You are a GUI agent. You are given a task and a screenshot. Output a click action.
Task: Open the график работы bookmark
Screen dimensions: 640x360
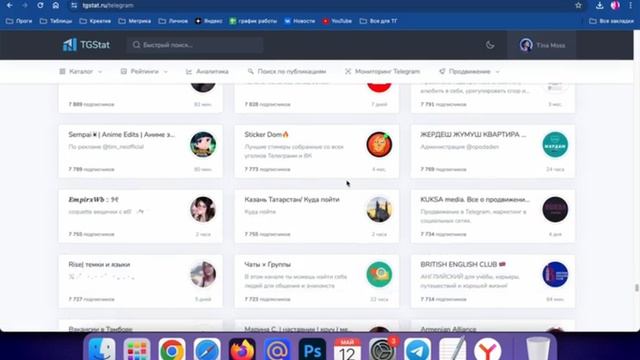(253, 21)
